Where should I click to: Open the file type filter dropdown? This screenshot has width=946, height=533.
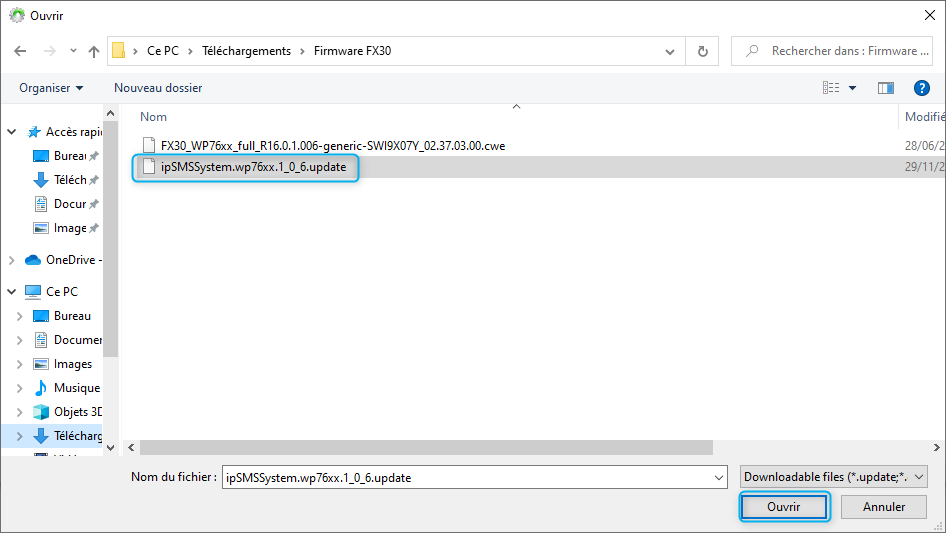pos(834,477)
